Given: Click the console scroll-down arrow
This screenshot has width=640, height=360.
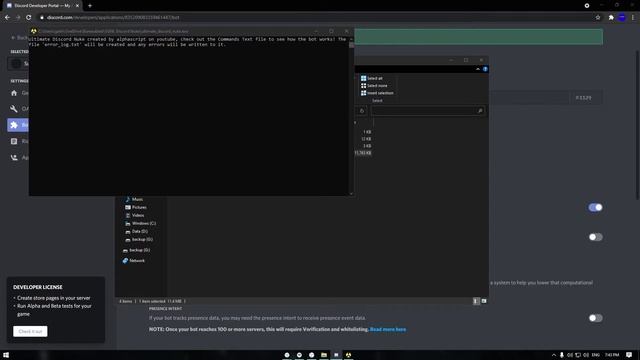Looking at the screenshot, I should point(351,193).
